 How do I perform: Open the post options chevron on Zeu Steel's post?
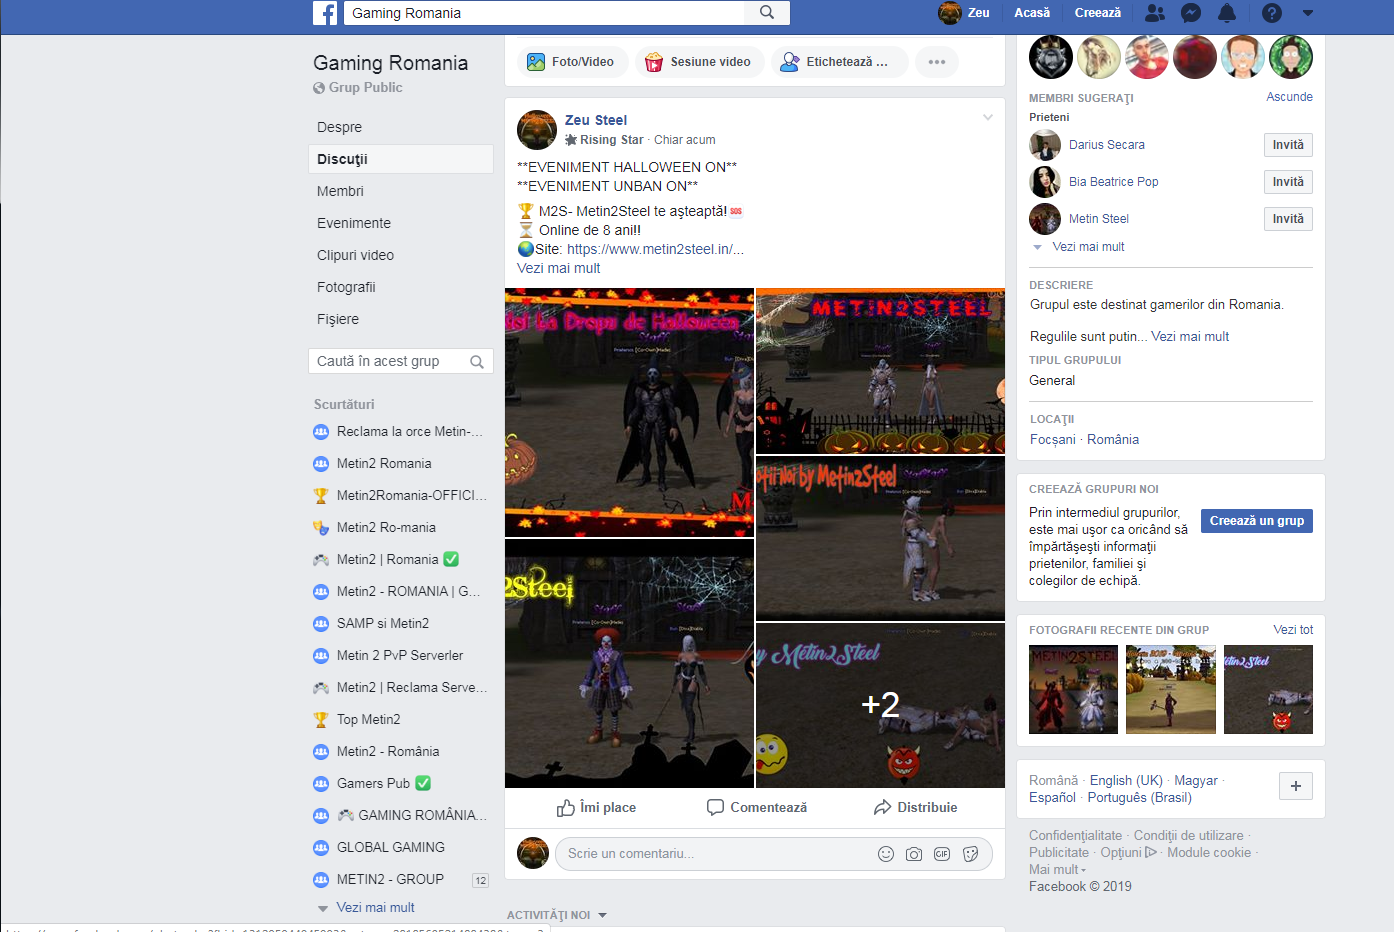tap(988, 118)
